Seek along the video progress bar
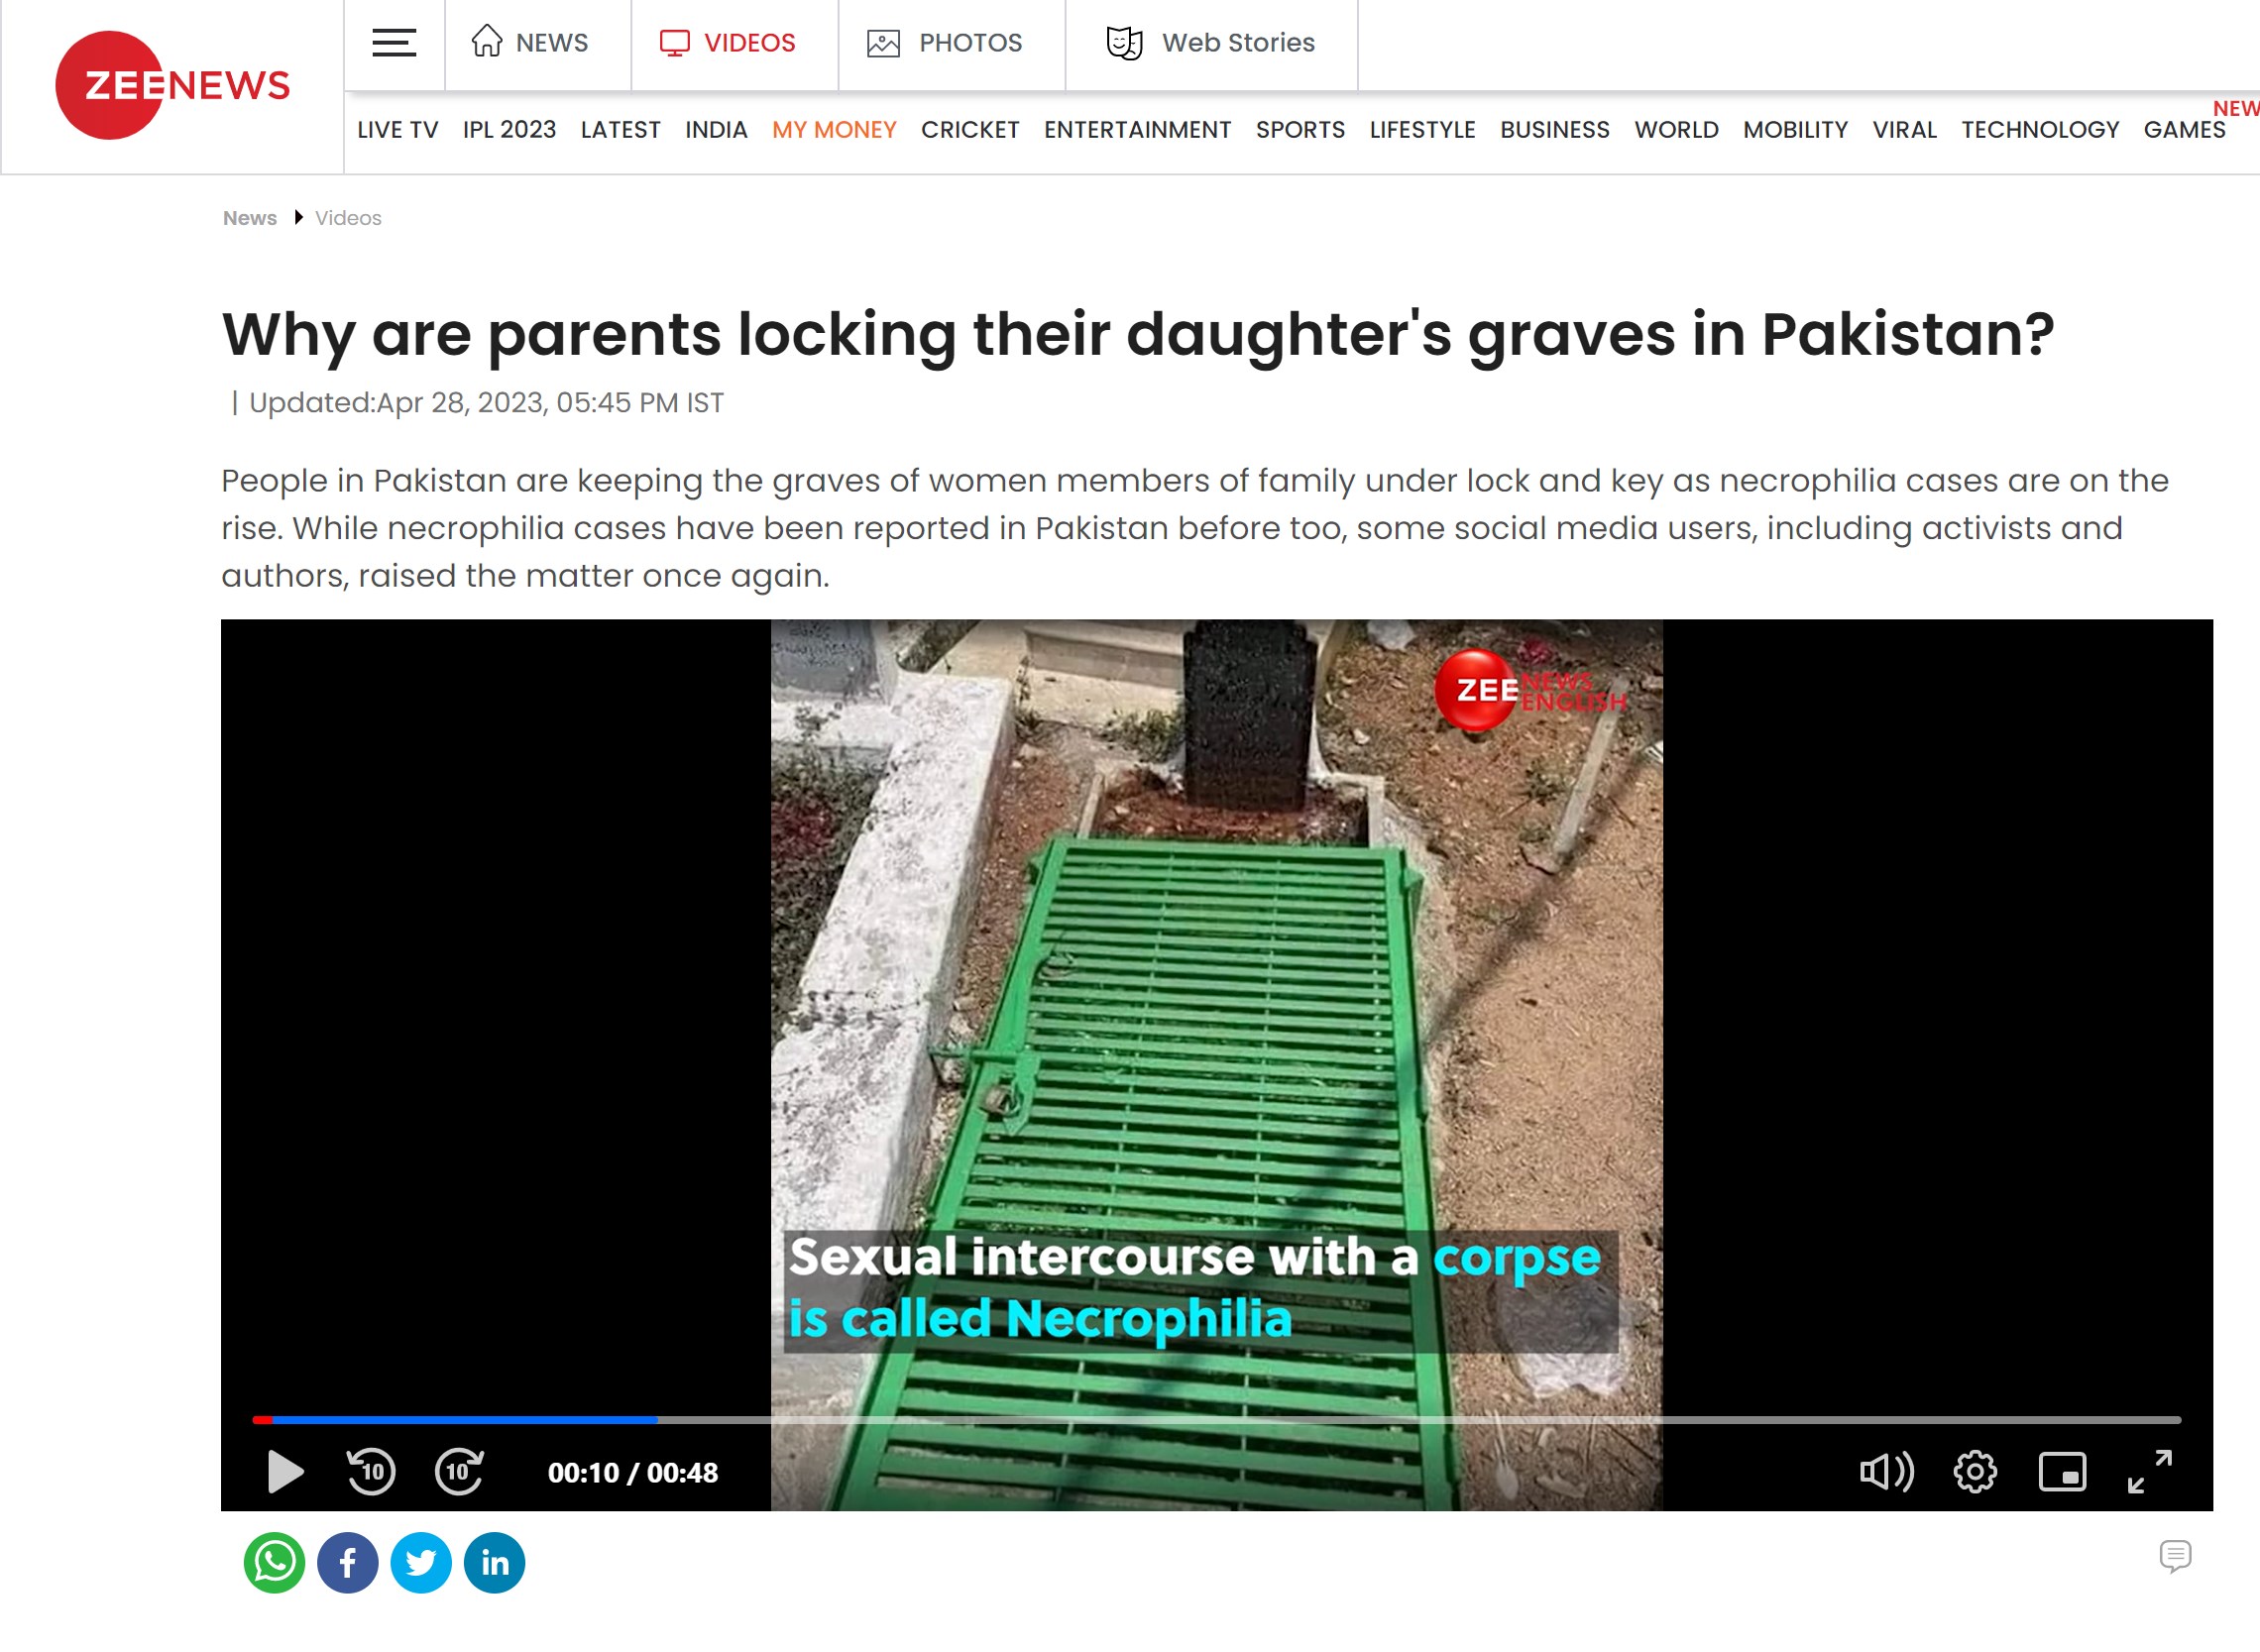This screenshot has height=1652, width=2260. tap(1216, 1420)
